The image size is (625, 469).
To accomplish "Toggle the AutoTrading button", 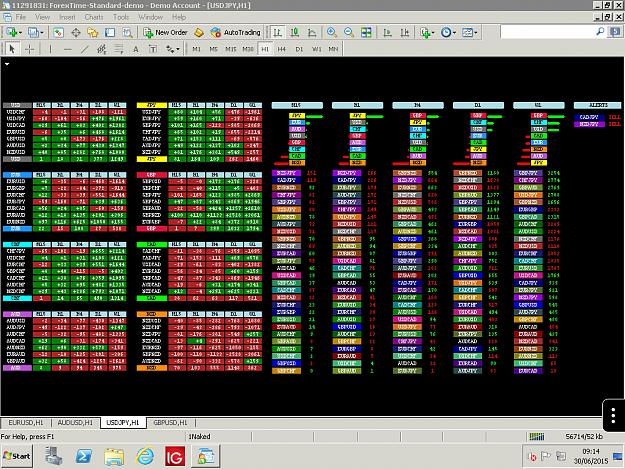I will tap(236, 33).
